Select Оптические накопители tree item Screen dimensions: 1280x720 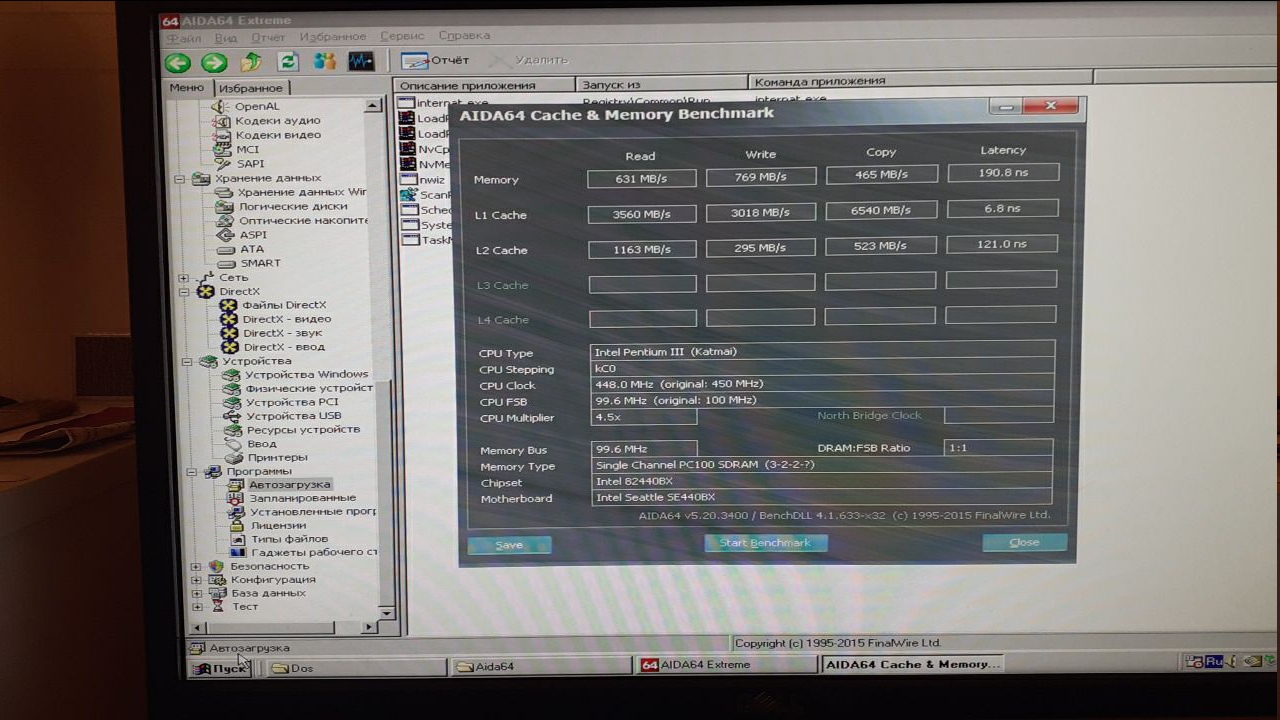[303, 220]
